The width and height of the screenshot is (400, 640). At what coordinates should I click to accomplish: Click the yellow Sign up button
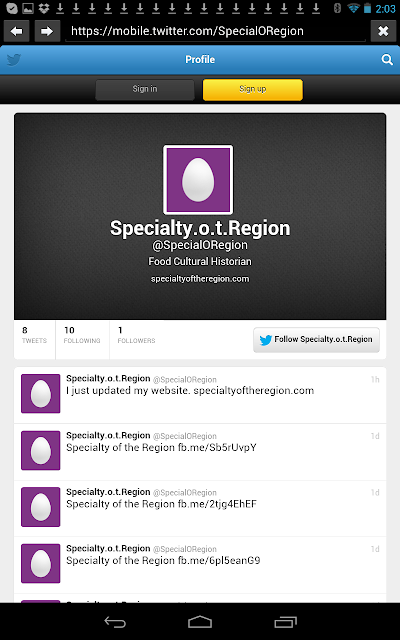pyautogui.click(x=253, y=89)
